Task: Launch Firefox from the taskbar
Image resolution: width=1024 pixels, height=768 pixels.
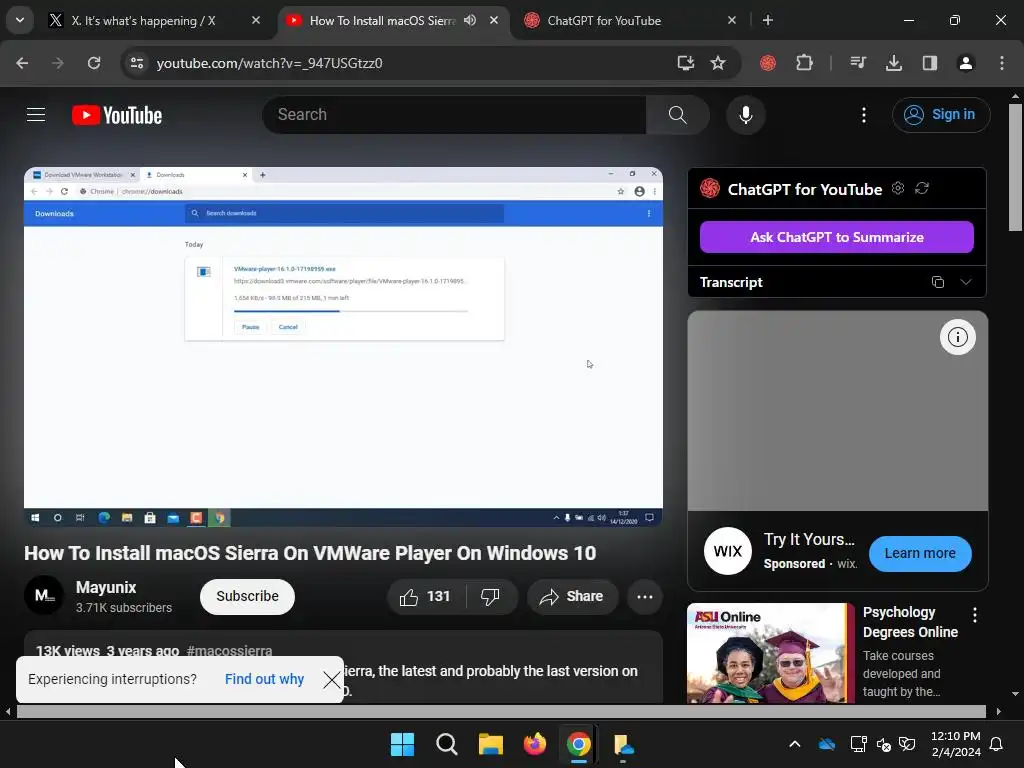Action: [534, 744]
